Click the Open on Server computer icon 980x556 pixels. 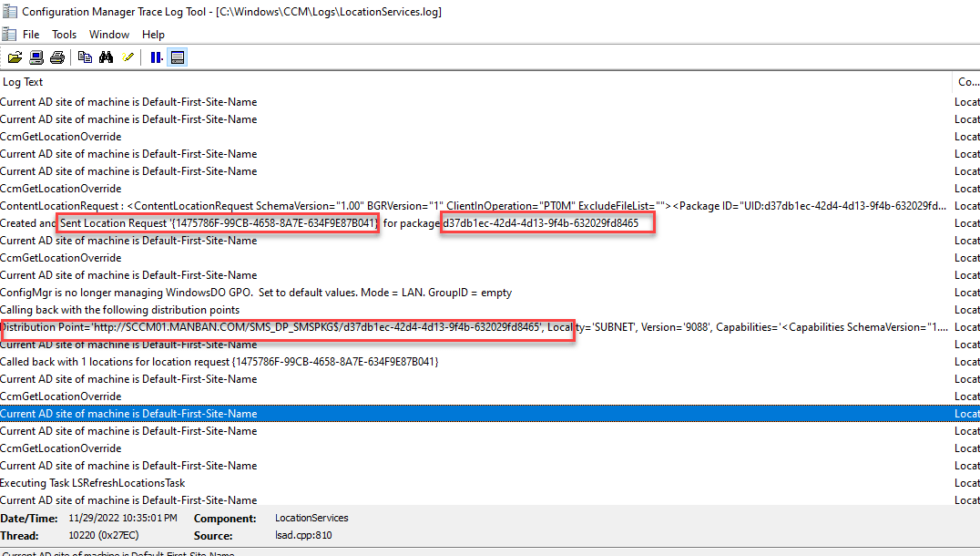(36, 57)
